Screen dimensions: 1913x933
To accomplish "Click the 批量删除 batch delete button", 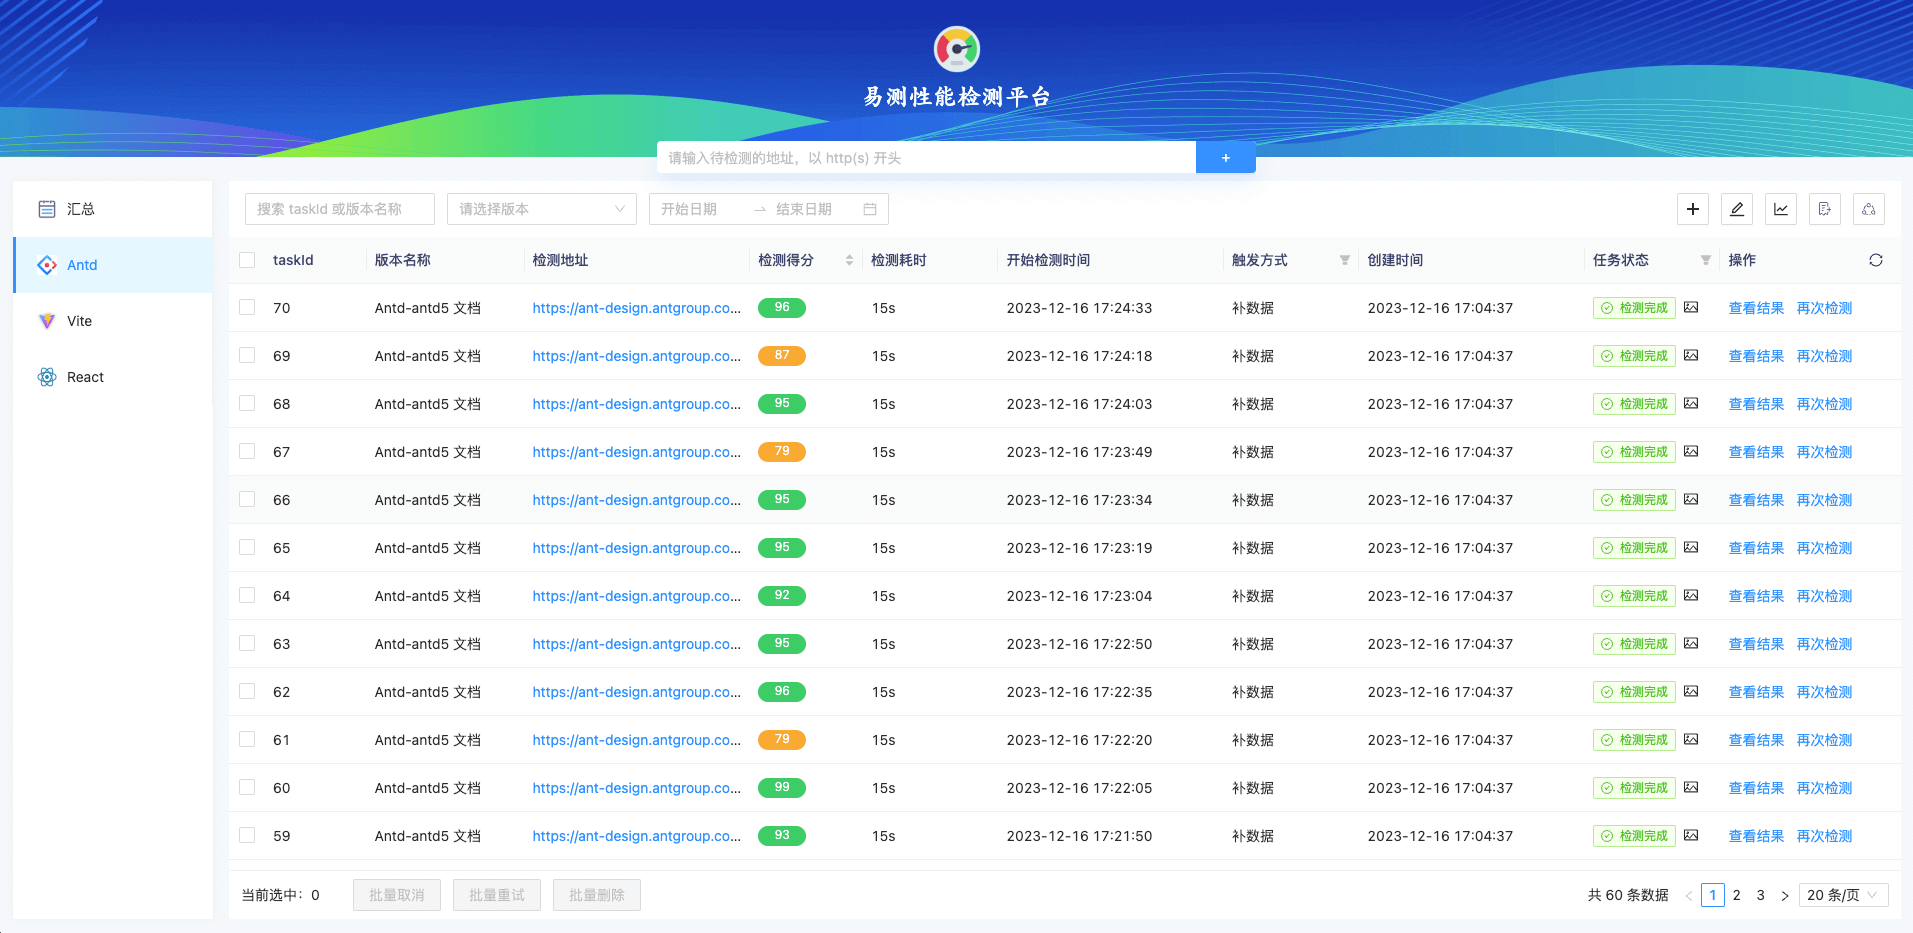I will (597, 895).
